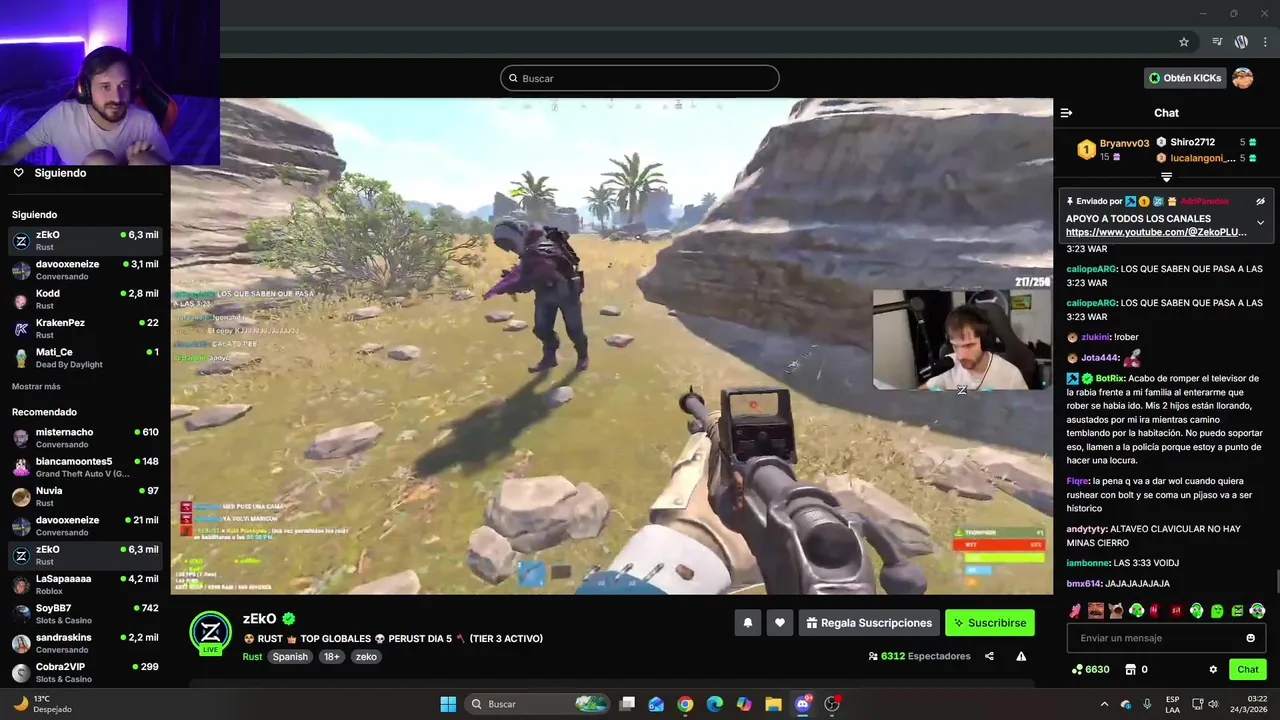Click Shiro2712 in gift leaderboard
1280x720 pixels.
point(1192,142)
